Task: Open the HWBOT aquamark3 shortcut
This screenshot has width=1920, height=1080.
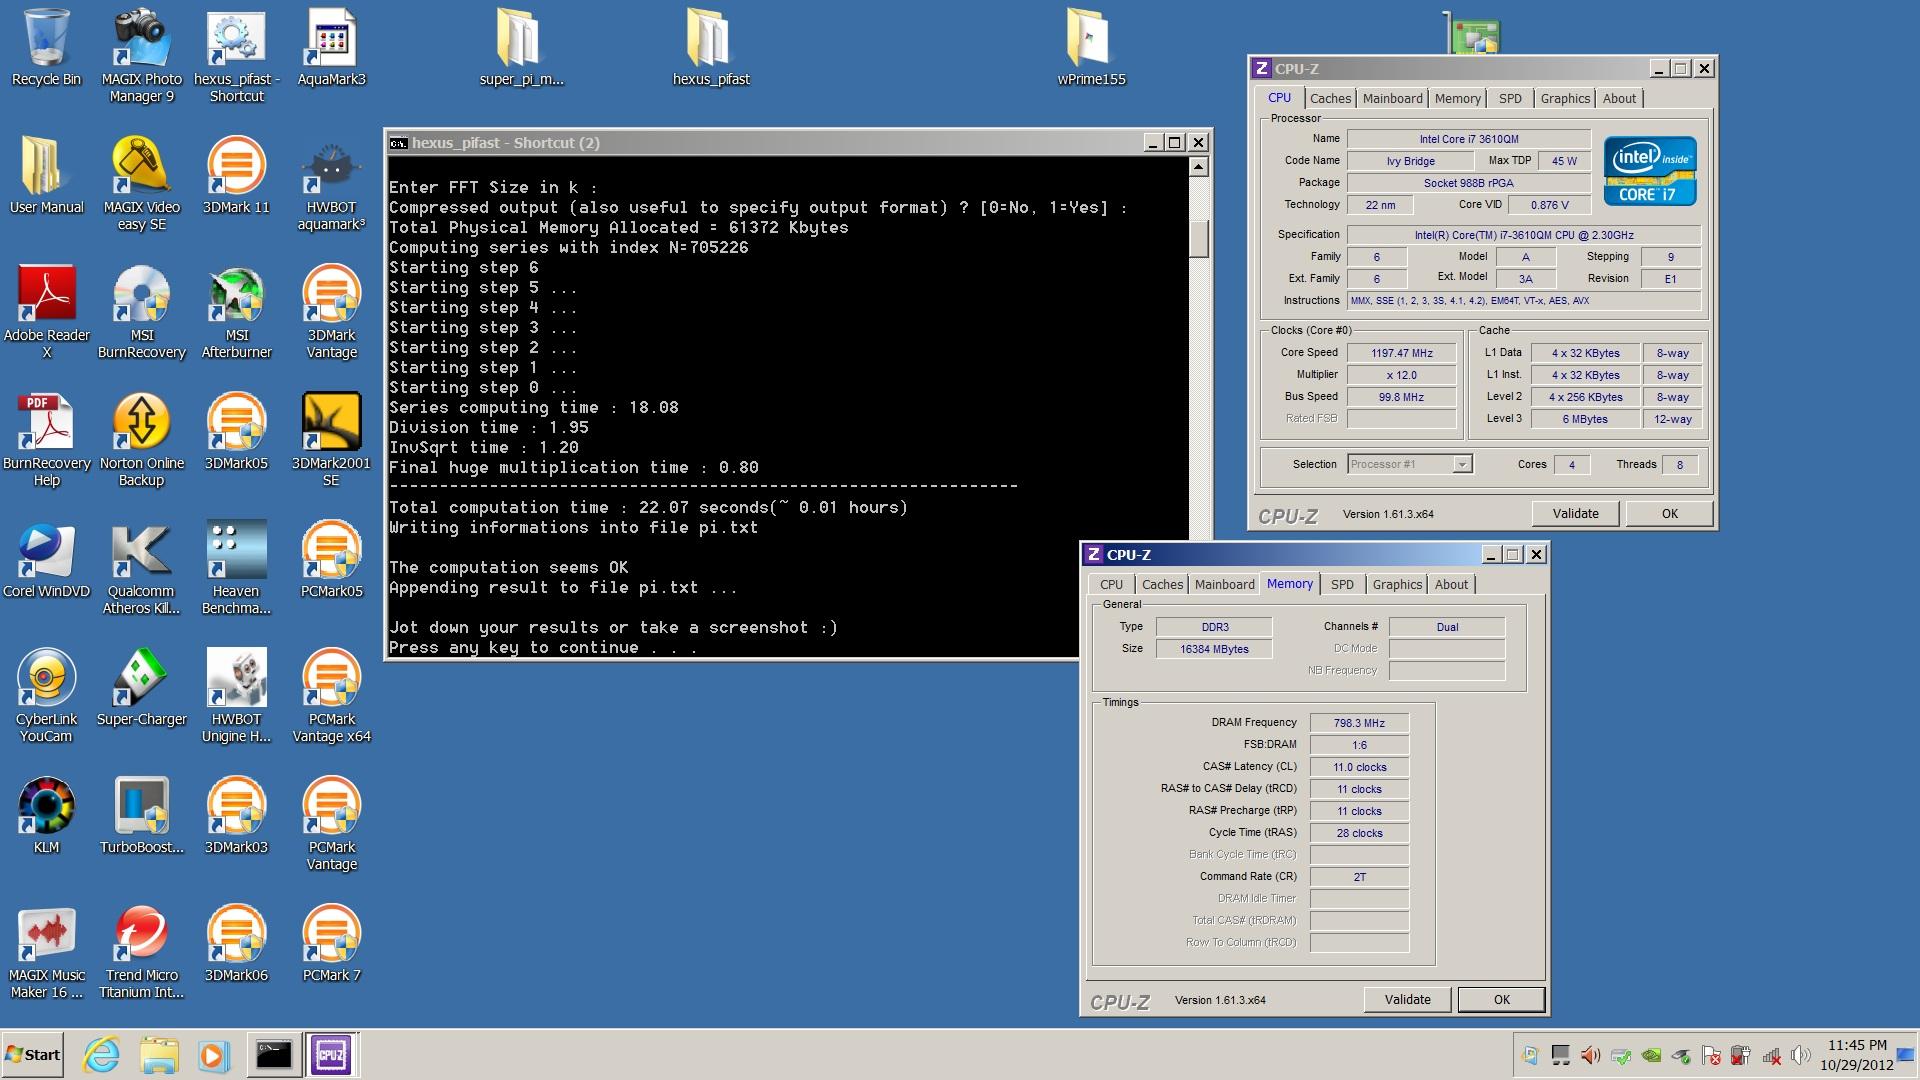Action: [x=331, y=185]
